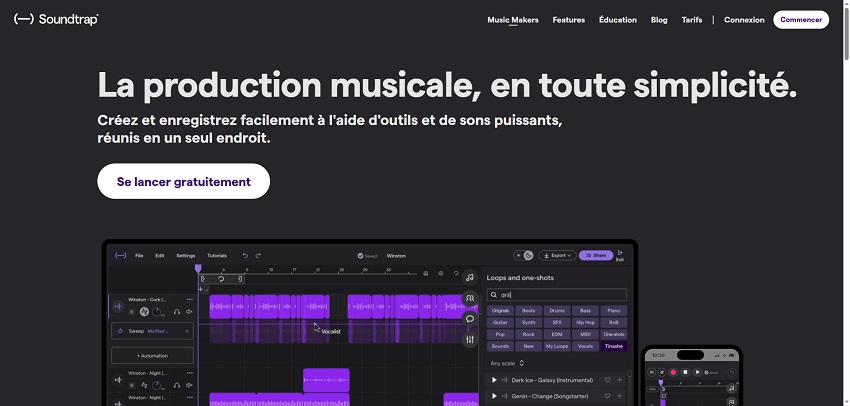Play the Dark Ice - Galaxy loop preview
The width and height of the screenshot is (850, 406).
494,380
